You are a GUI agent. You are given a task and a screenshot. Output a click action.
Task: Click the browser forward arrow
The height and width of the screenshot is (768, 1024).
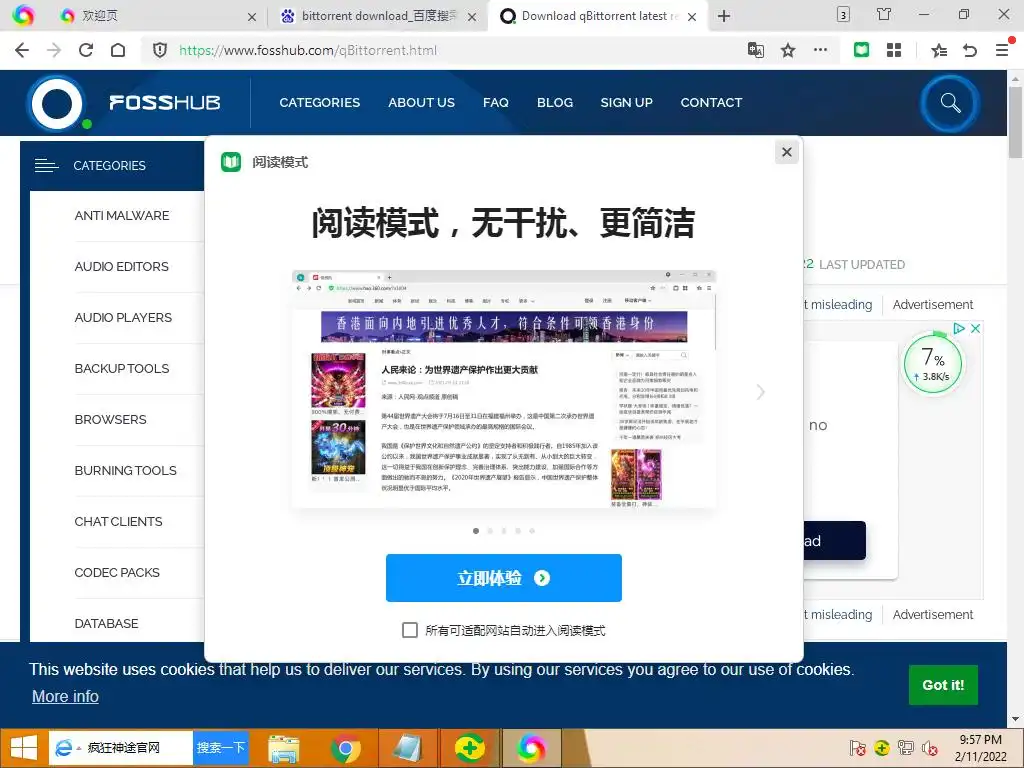(54, 50)
